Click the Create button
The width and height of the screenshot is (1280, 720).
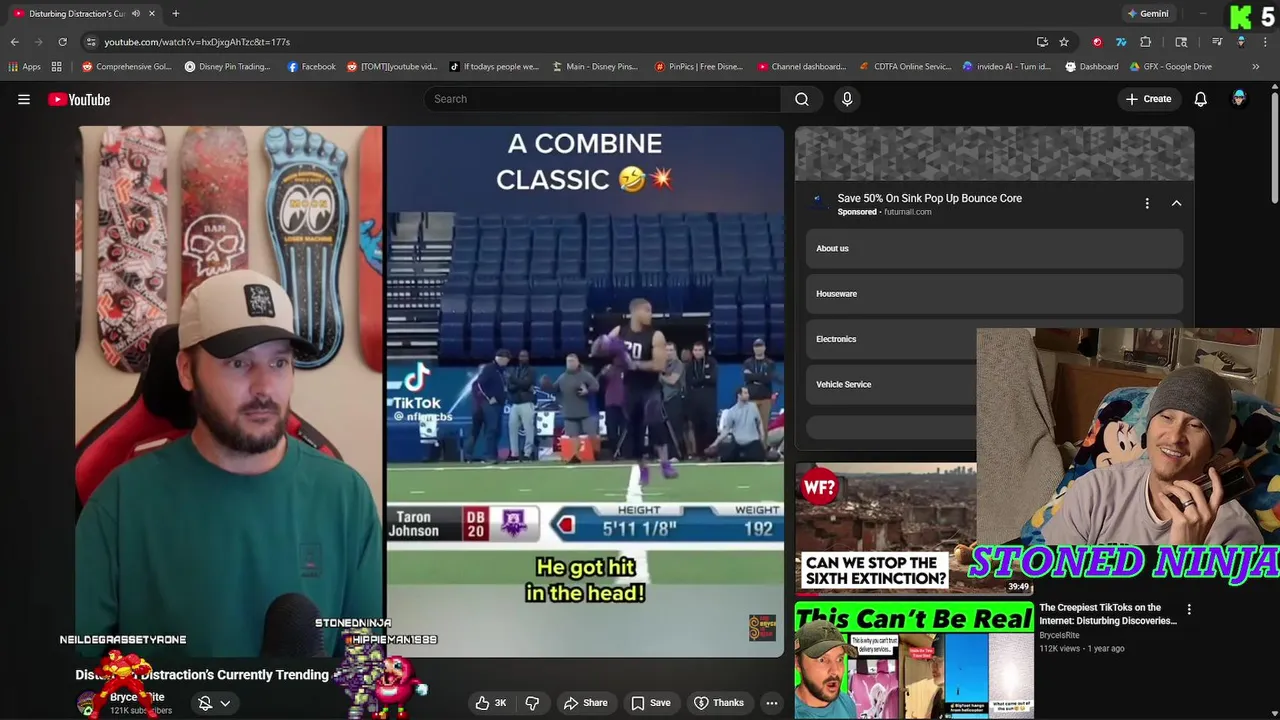tap(1148, 99)
